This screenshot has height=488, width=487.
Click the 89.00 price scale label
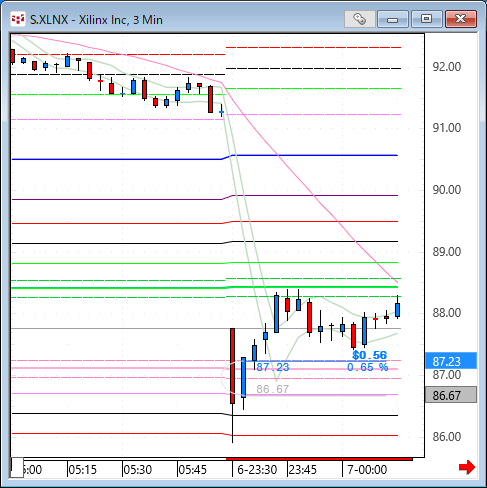(x=447, y=252)
